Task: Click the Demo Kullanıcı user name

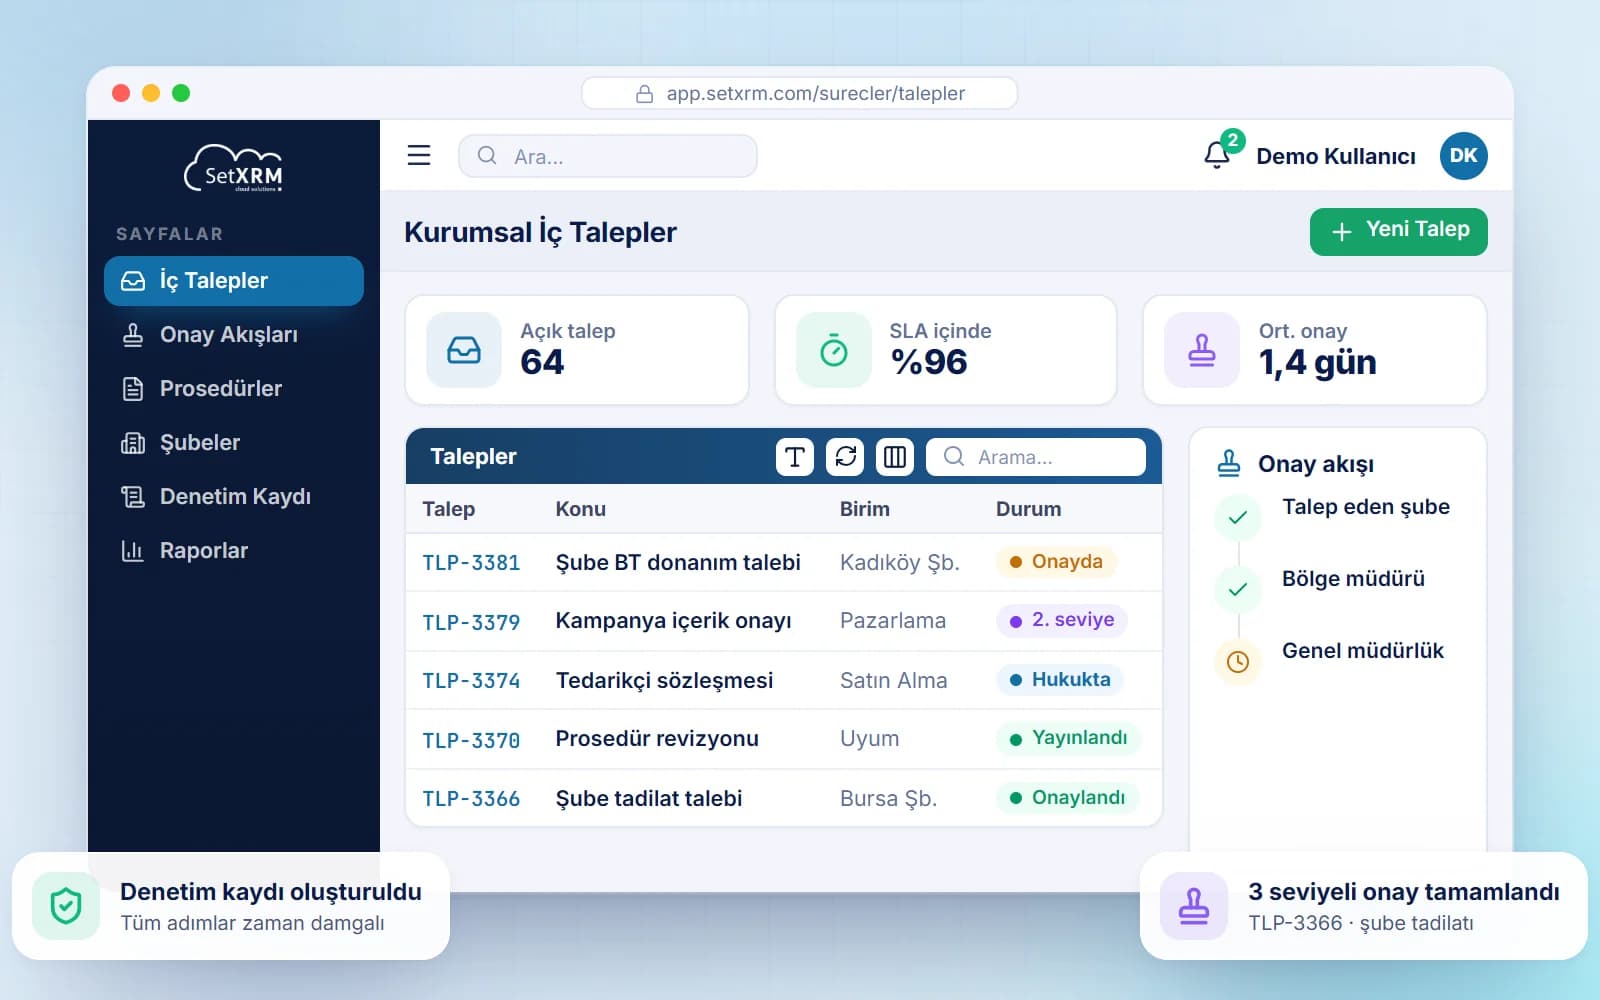Action: [x=1336, y=156]
